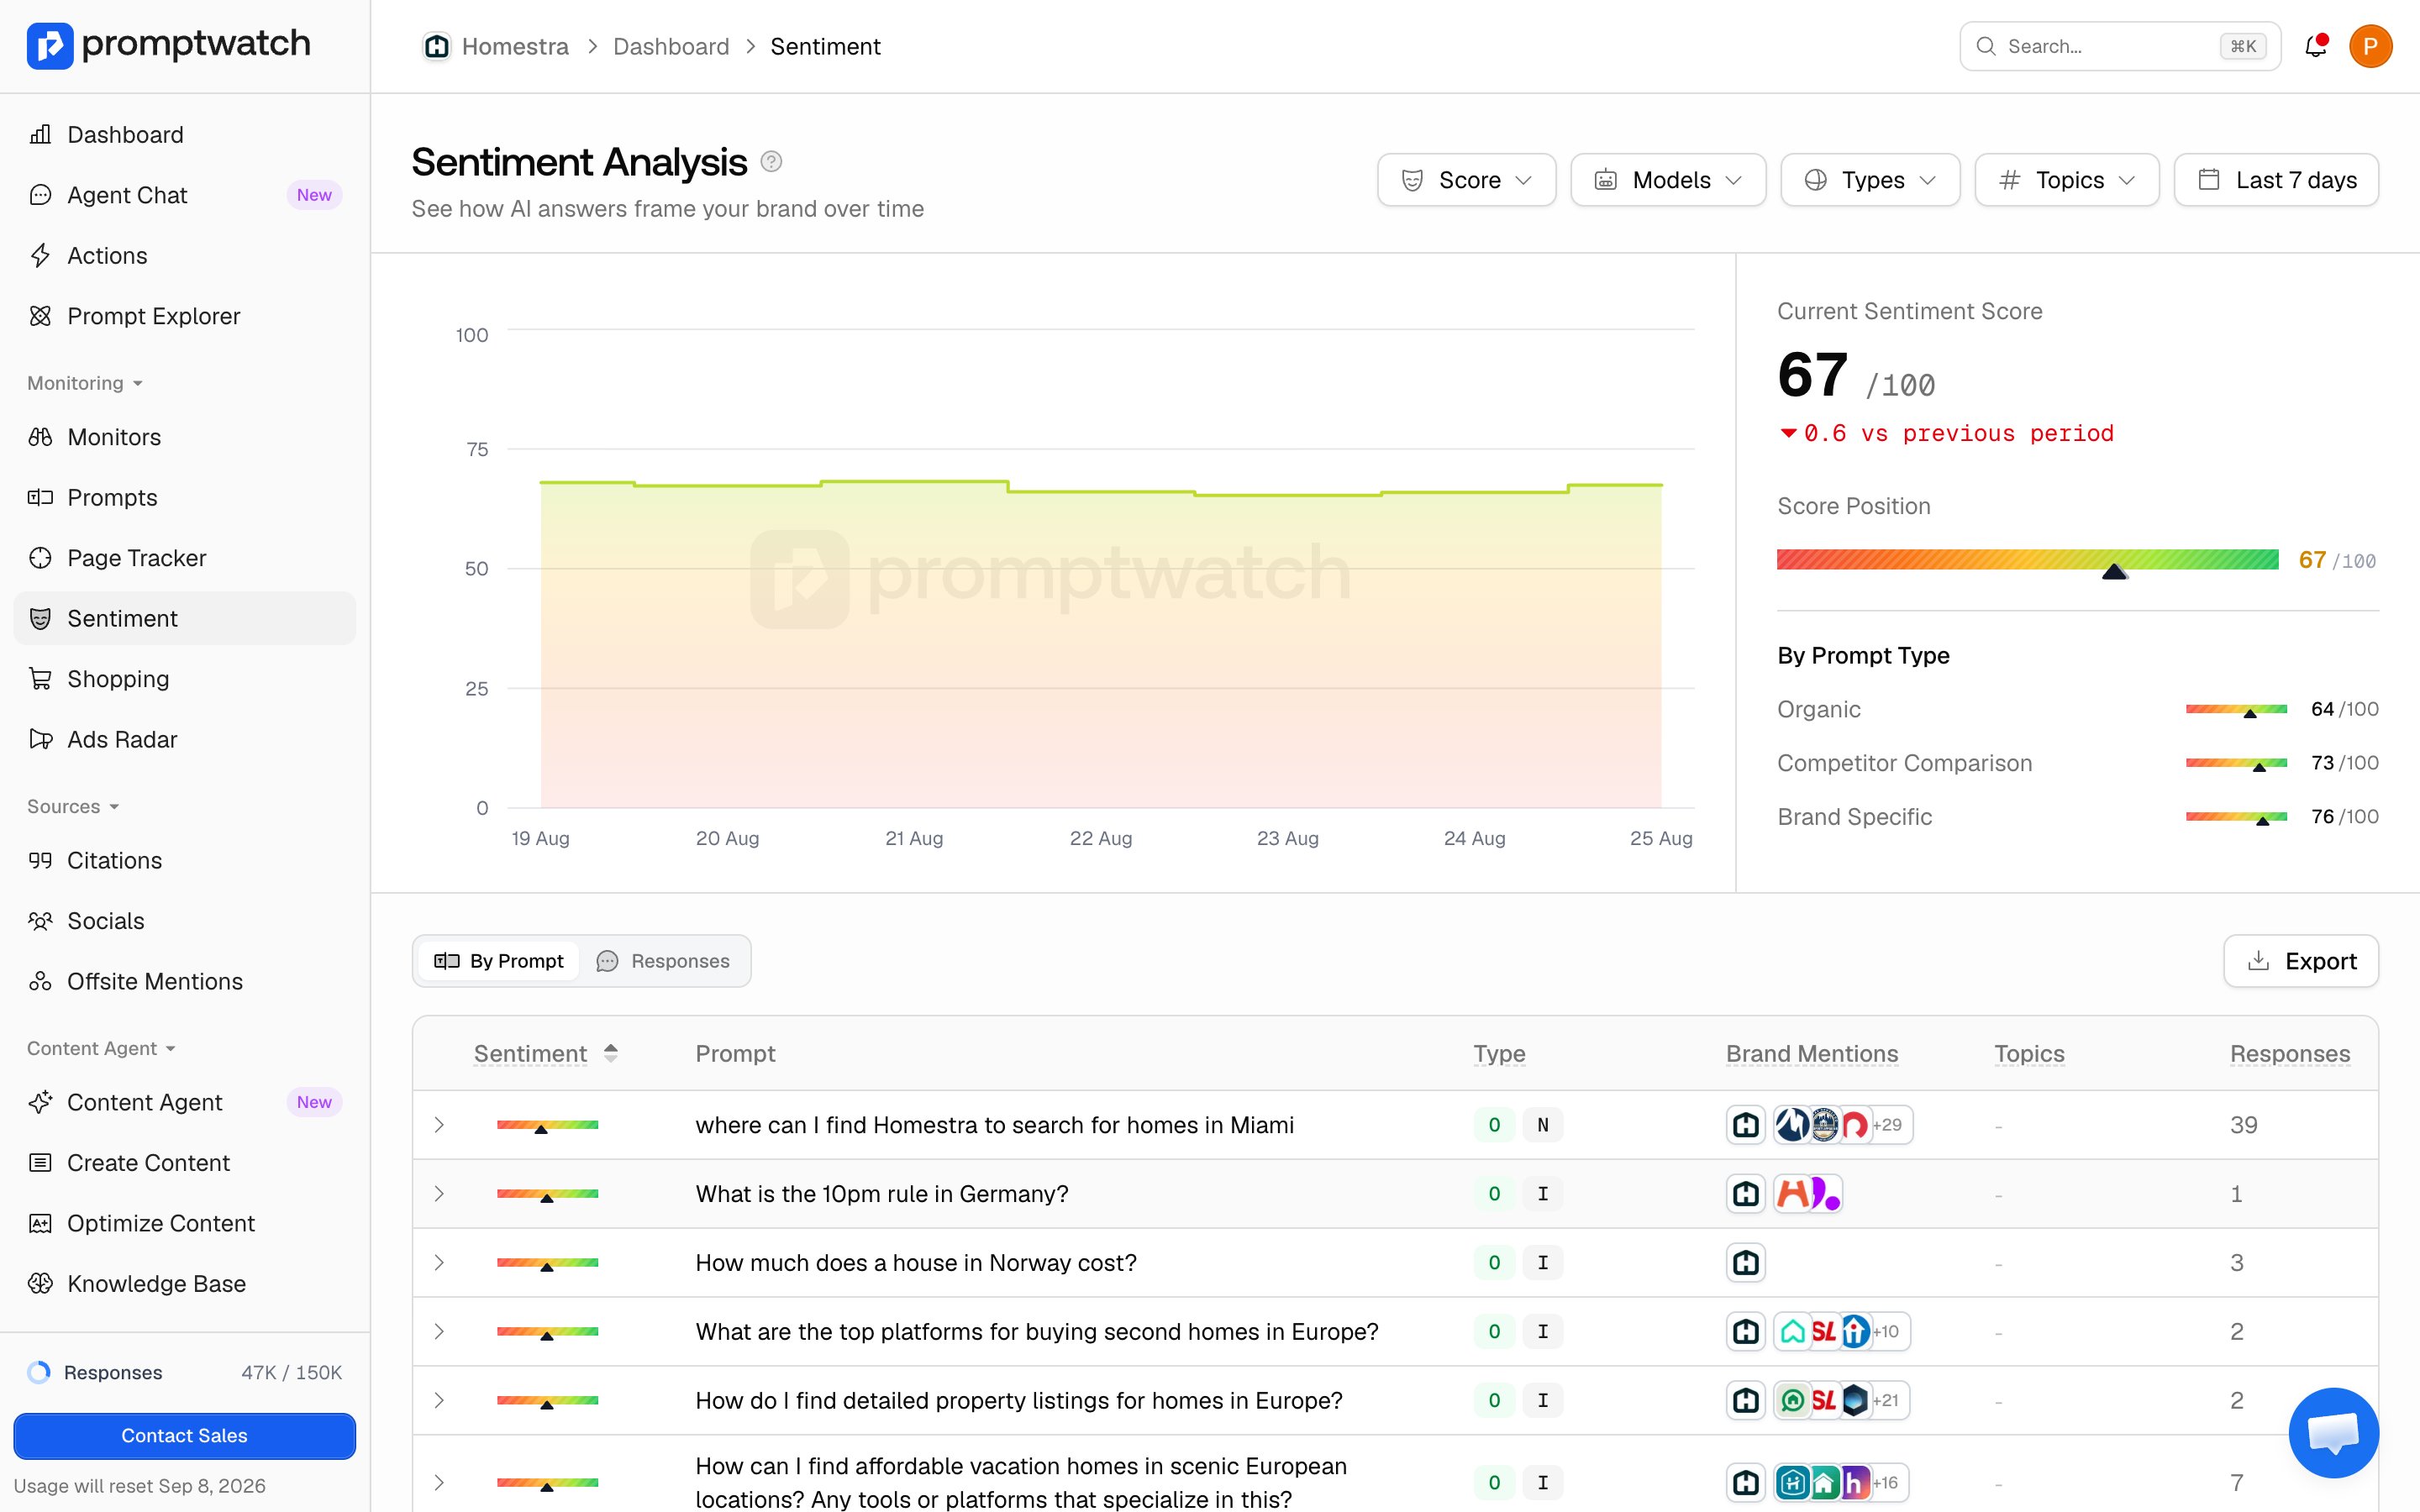Screen dimensions: 2420x1512
Task: Click the Page Tracker icon
Action: tap(40, 558)
